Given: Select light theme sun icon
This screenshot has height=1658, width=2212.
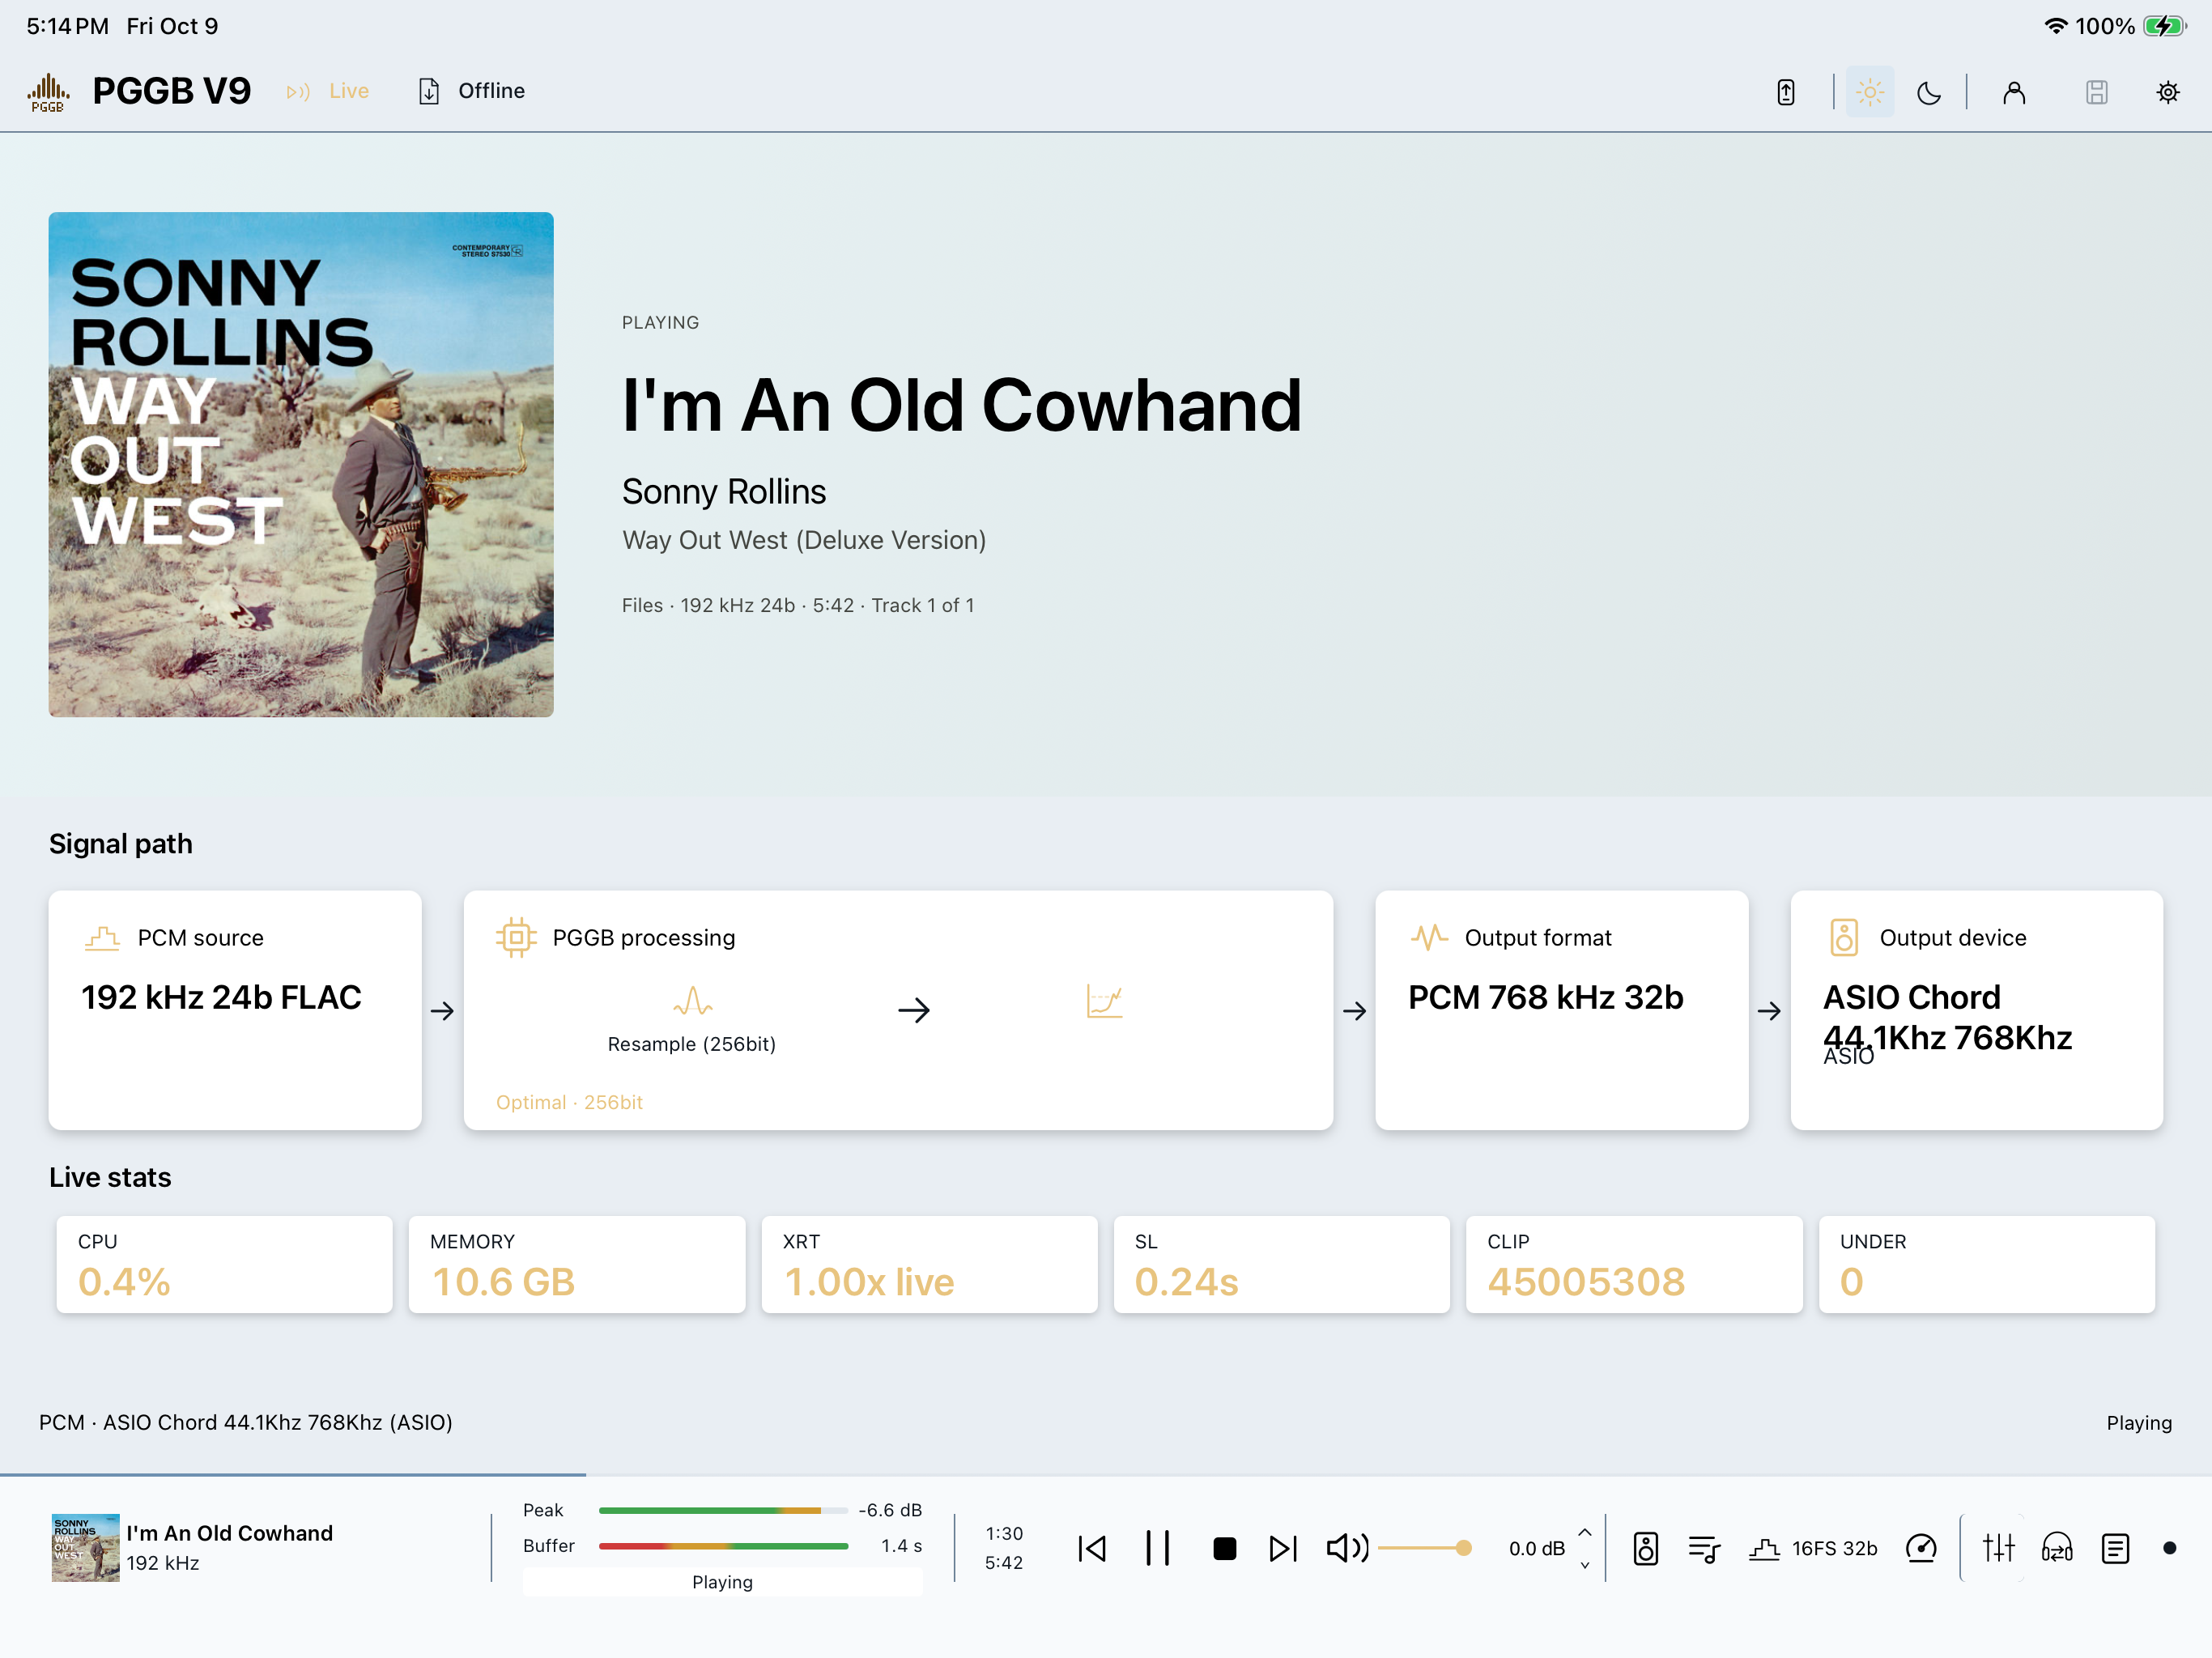Looking at the screenshot, I should (x=1869, y=92).
